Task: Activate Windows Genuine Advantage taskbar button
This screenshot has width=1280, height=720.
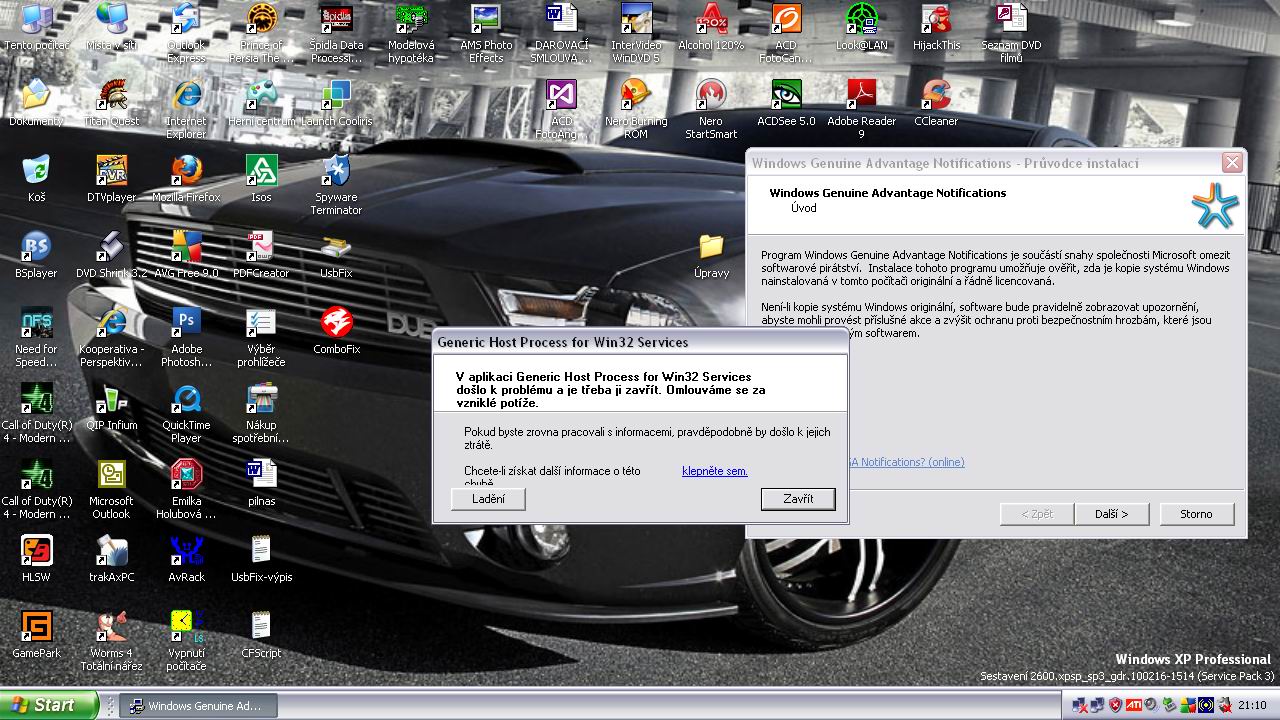Action: pos(196,706)
